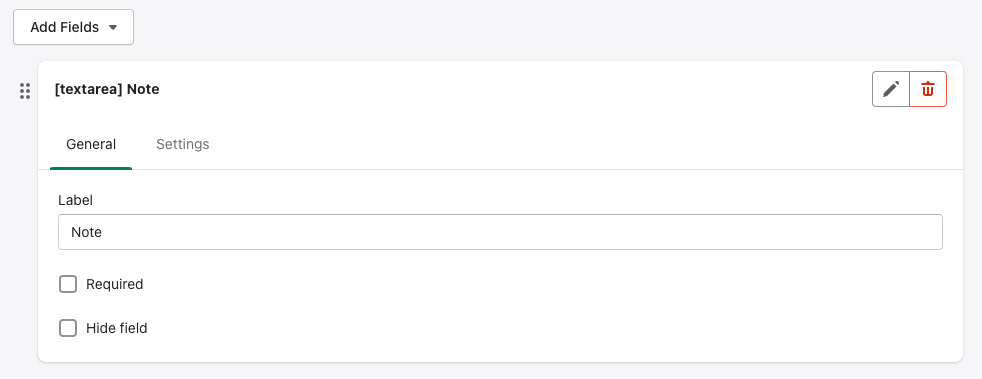Enable the Required checkbox
The width and height of the screenshot is (982, 379).
(x=68, y=284)
